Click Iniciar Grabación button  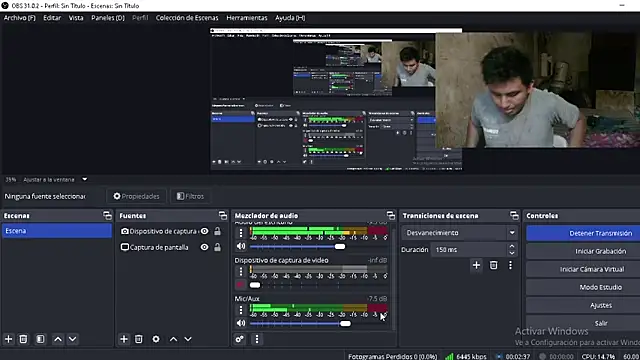pos(583,251)
